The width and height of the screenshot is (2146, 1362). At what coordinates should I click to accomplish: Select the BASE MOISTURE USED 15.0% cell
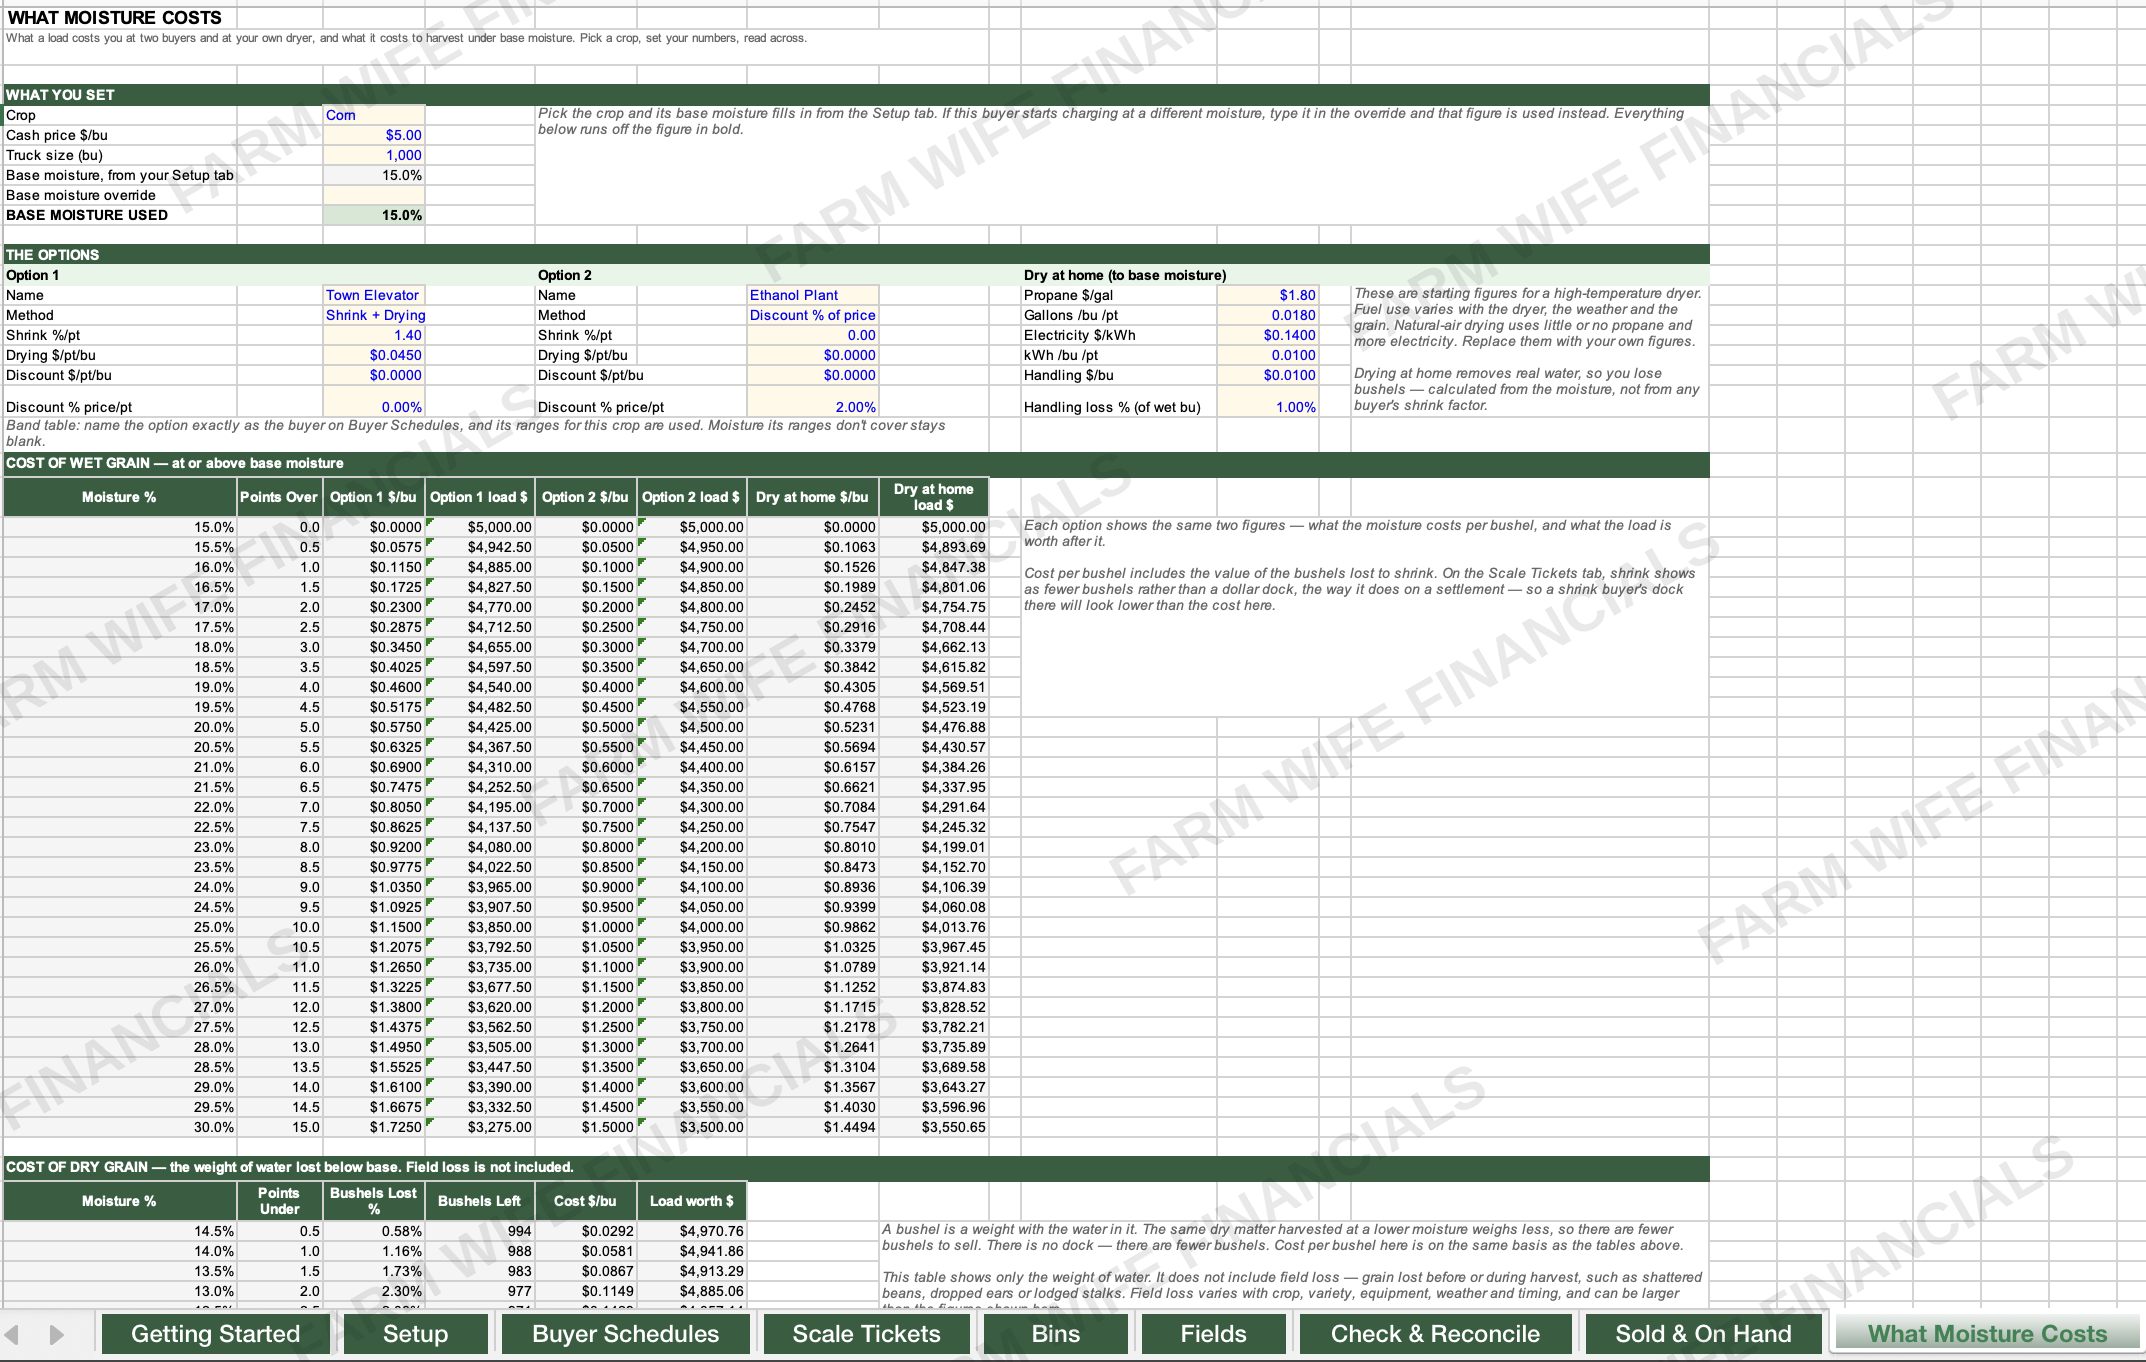click(374, 215)
